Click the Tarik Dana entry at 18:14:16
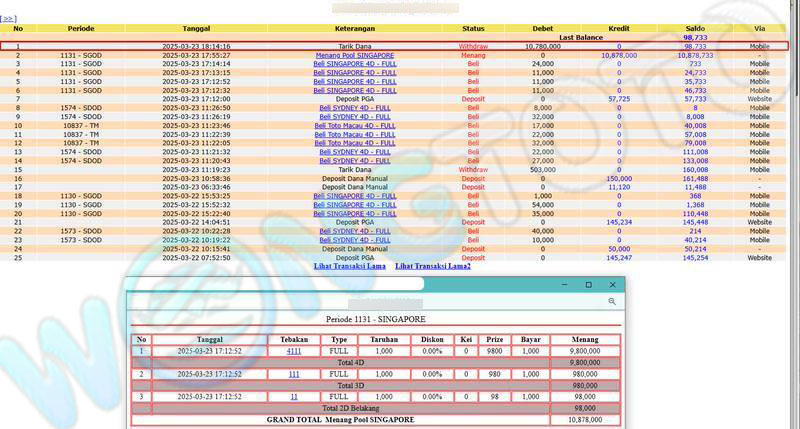Image resolution: width=800 pixels, height=429 pixels. (x=355, y=46)
